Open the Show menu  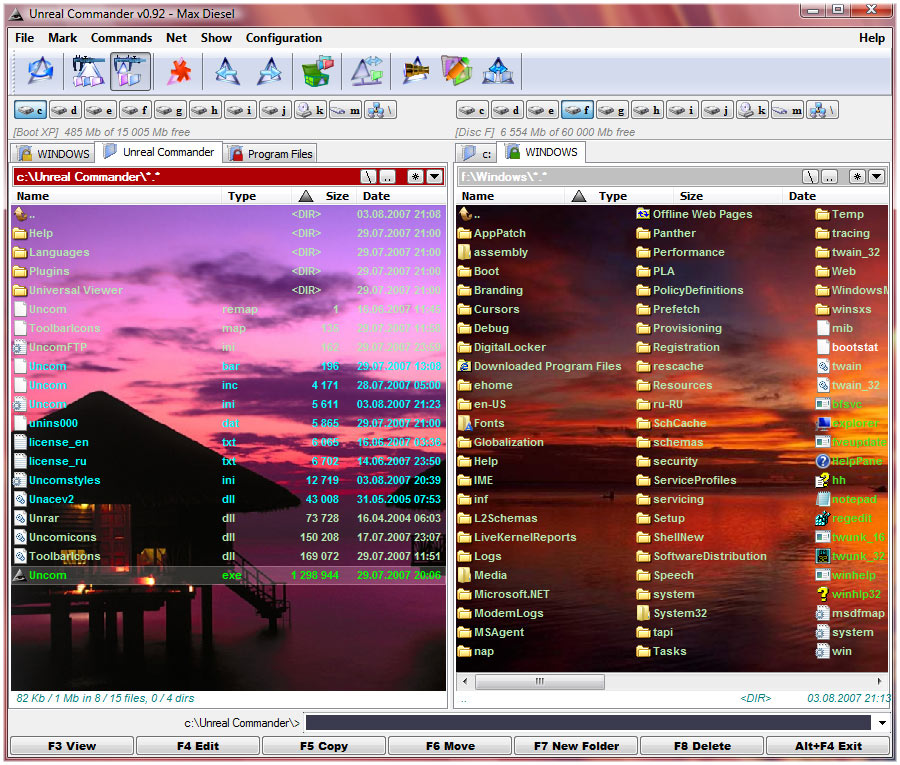[216, 38]
